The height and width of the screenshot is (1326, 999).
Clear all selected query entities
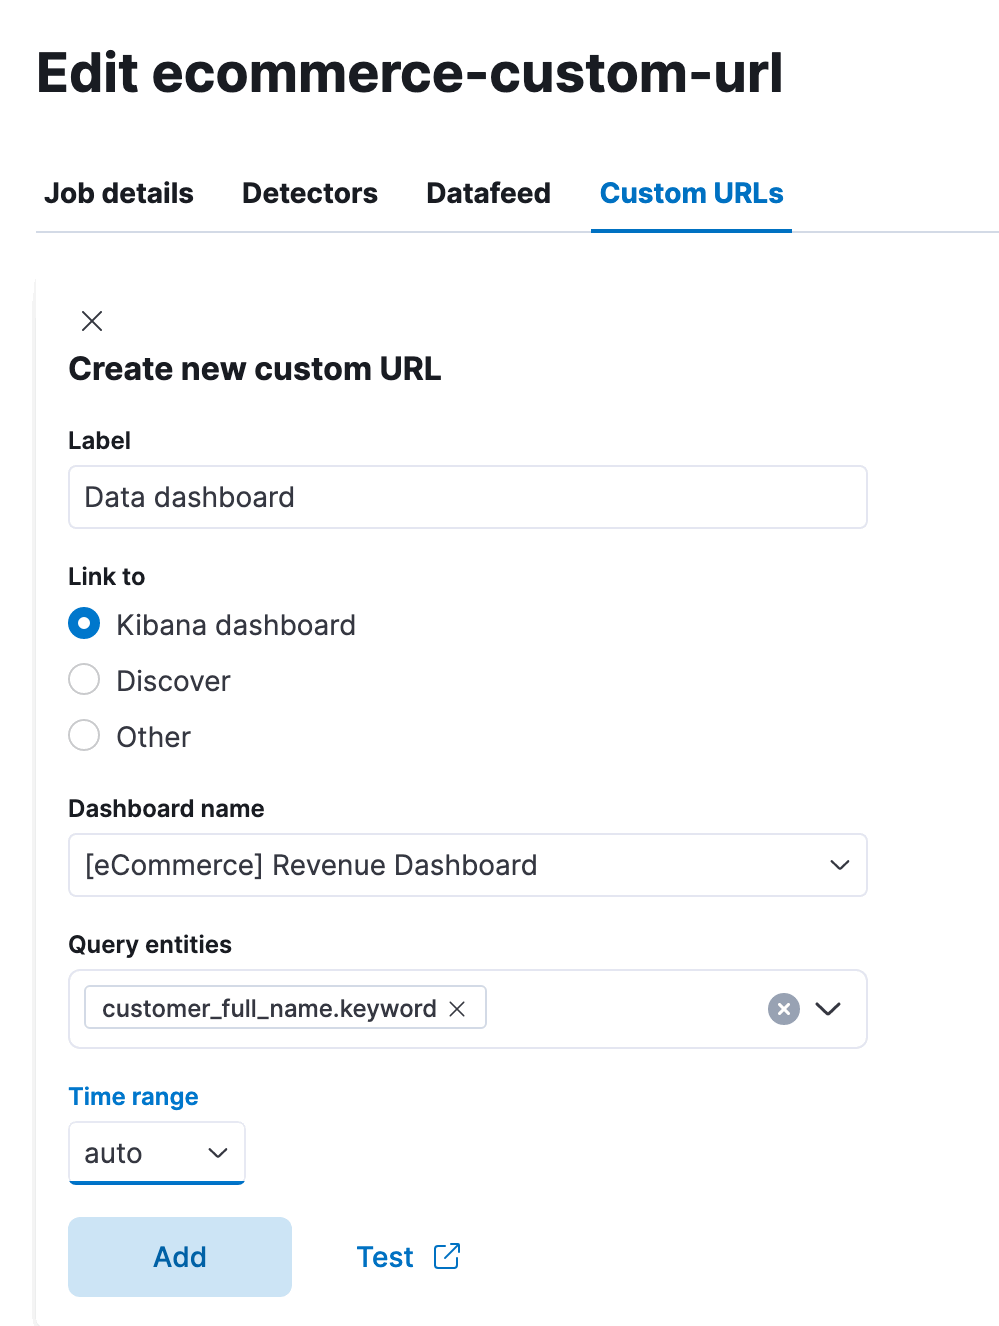pyautogui.click(x=783, y=1009)
